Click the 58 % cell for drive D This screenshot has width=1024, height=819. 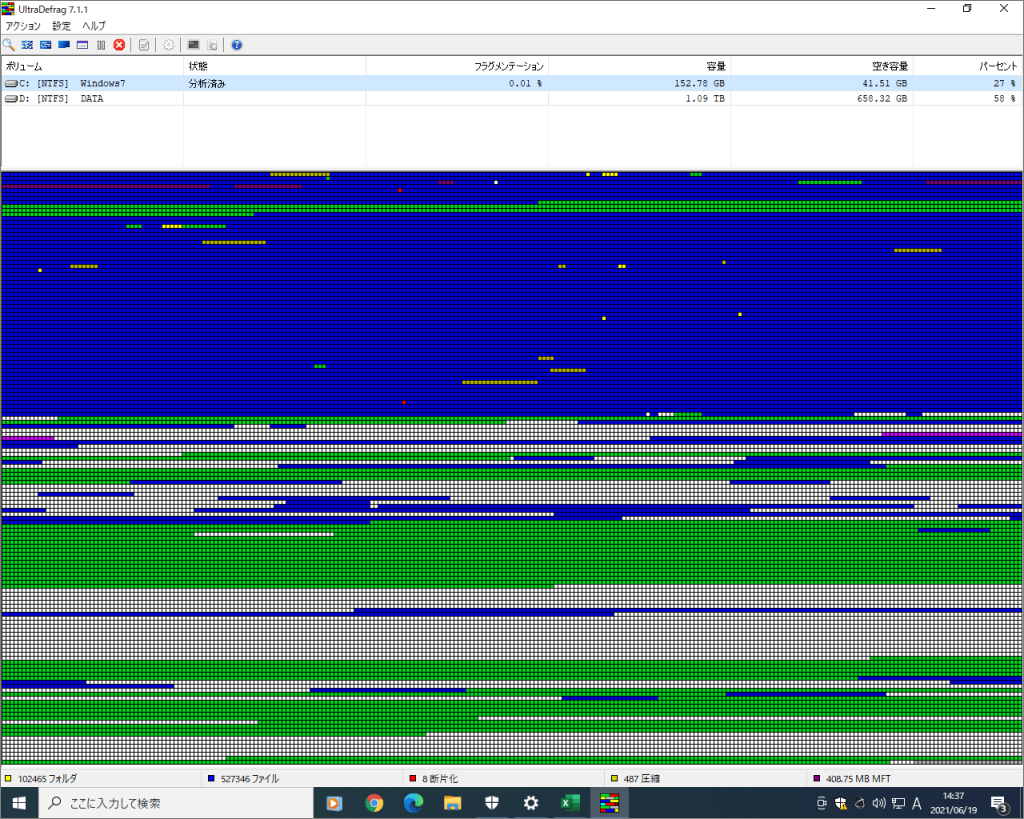pyautogui.click(x=1004, y=99)
